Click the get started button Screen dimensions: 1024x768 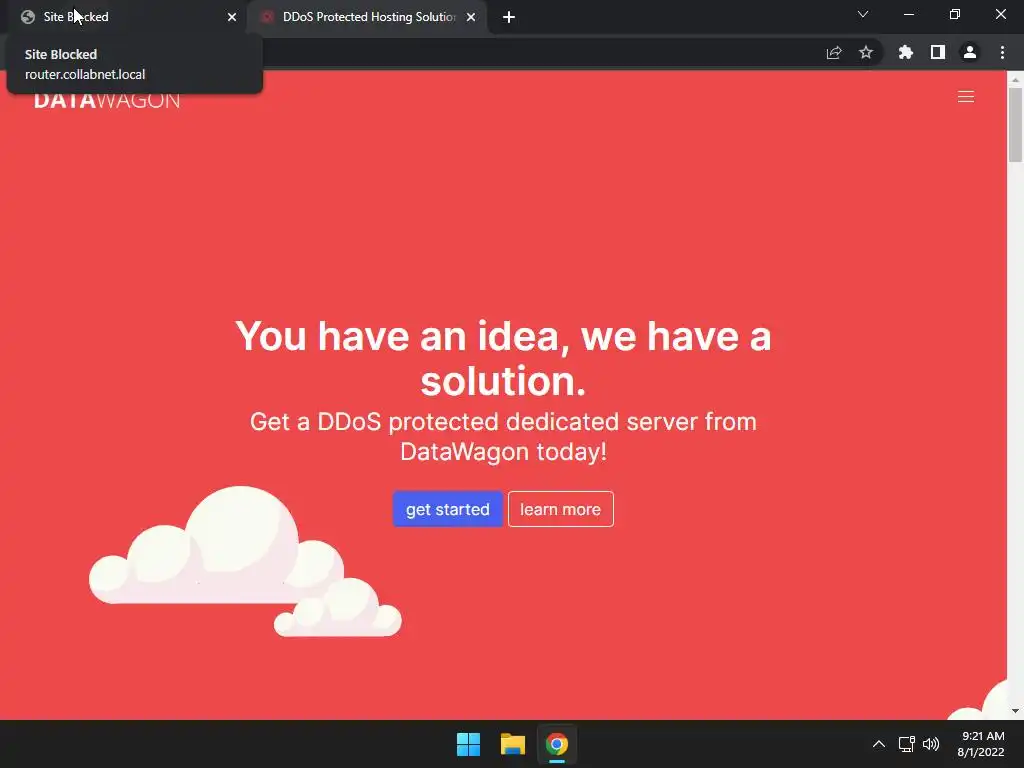coord(447,509)
